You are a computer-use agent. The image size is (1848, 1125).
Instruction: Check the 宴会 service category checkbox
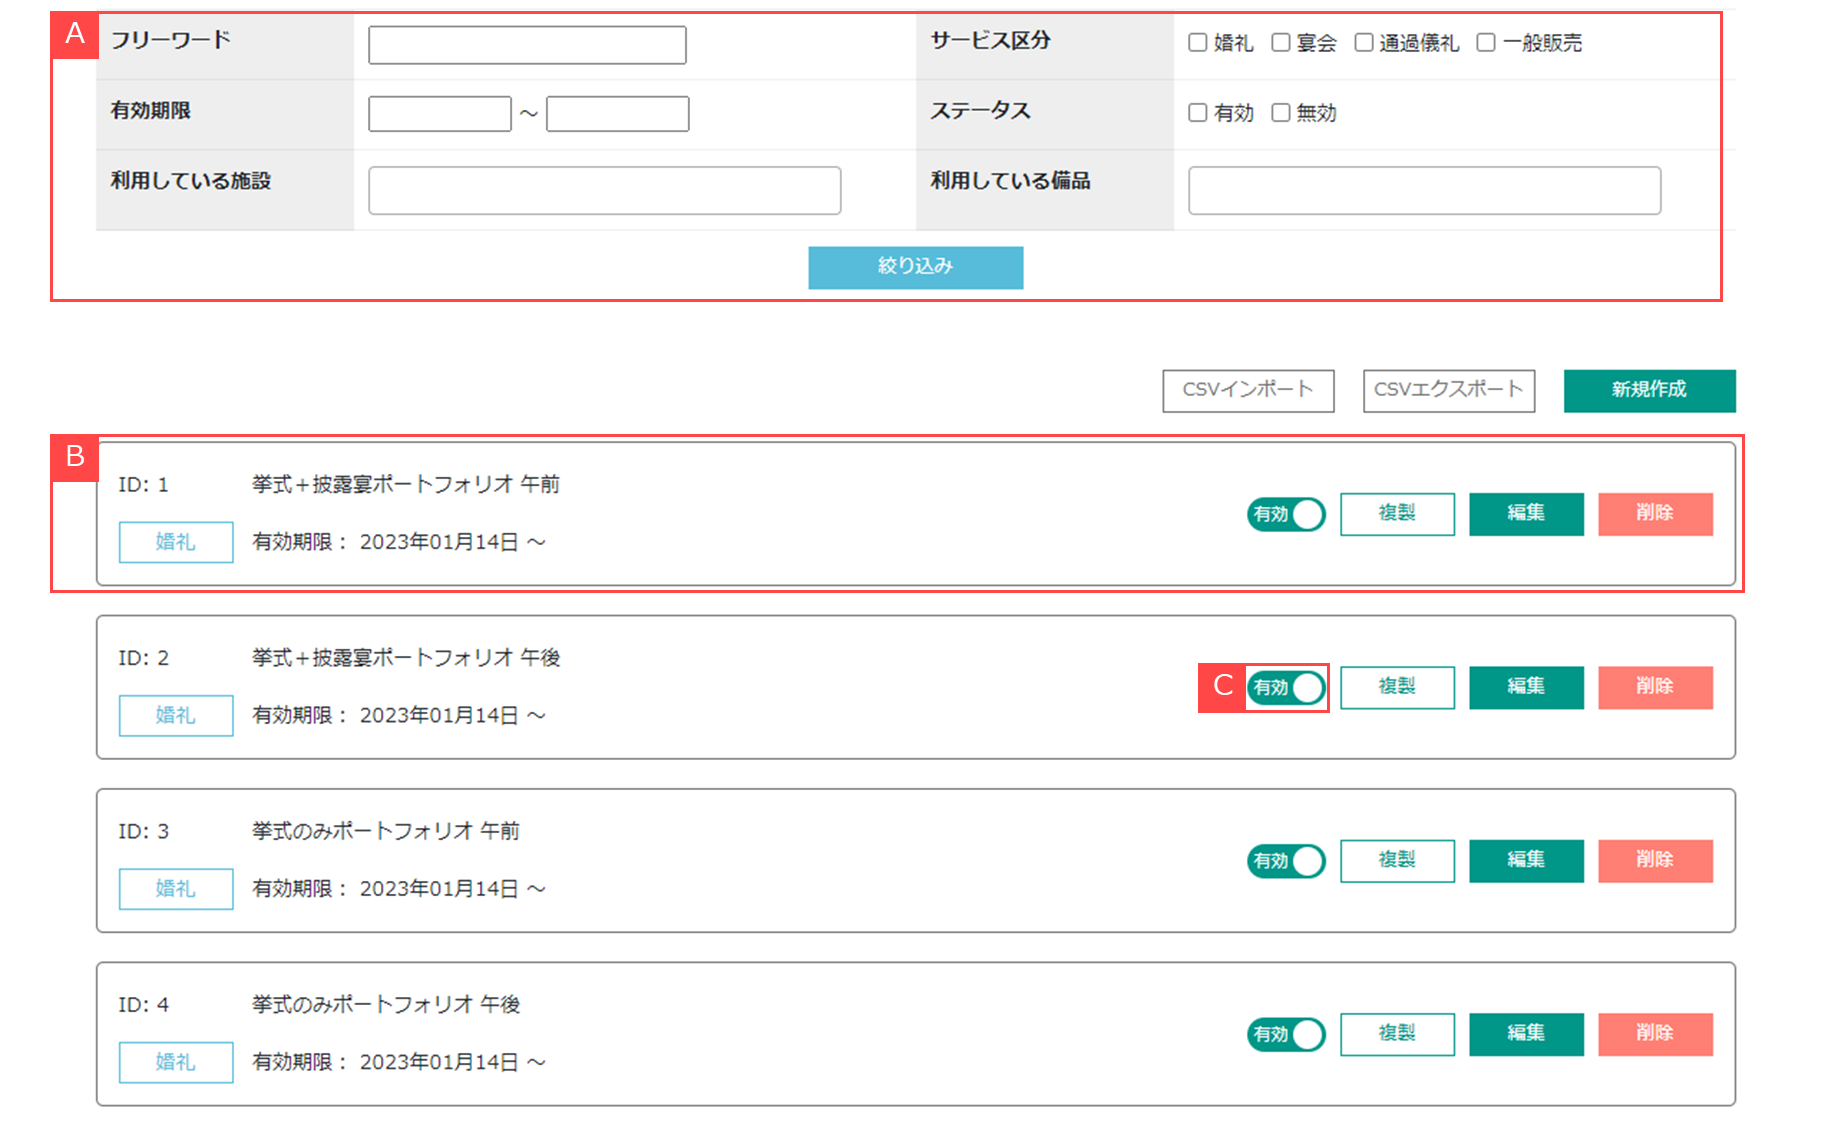click(x=1280, y=43)
